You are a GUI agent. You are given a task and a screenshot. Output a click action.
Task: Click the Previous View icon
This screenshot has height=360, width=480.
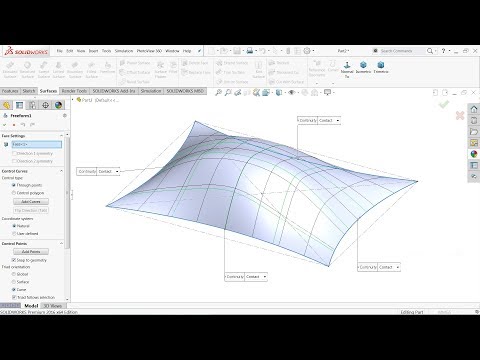click(237, 93)
